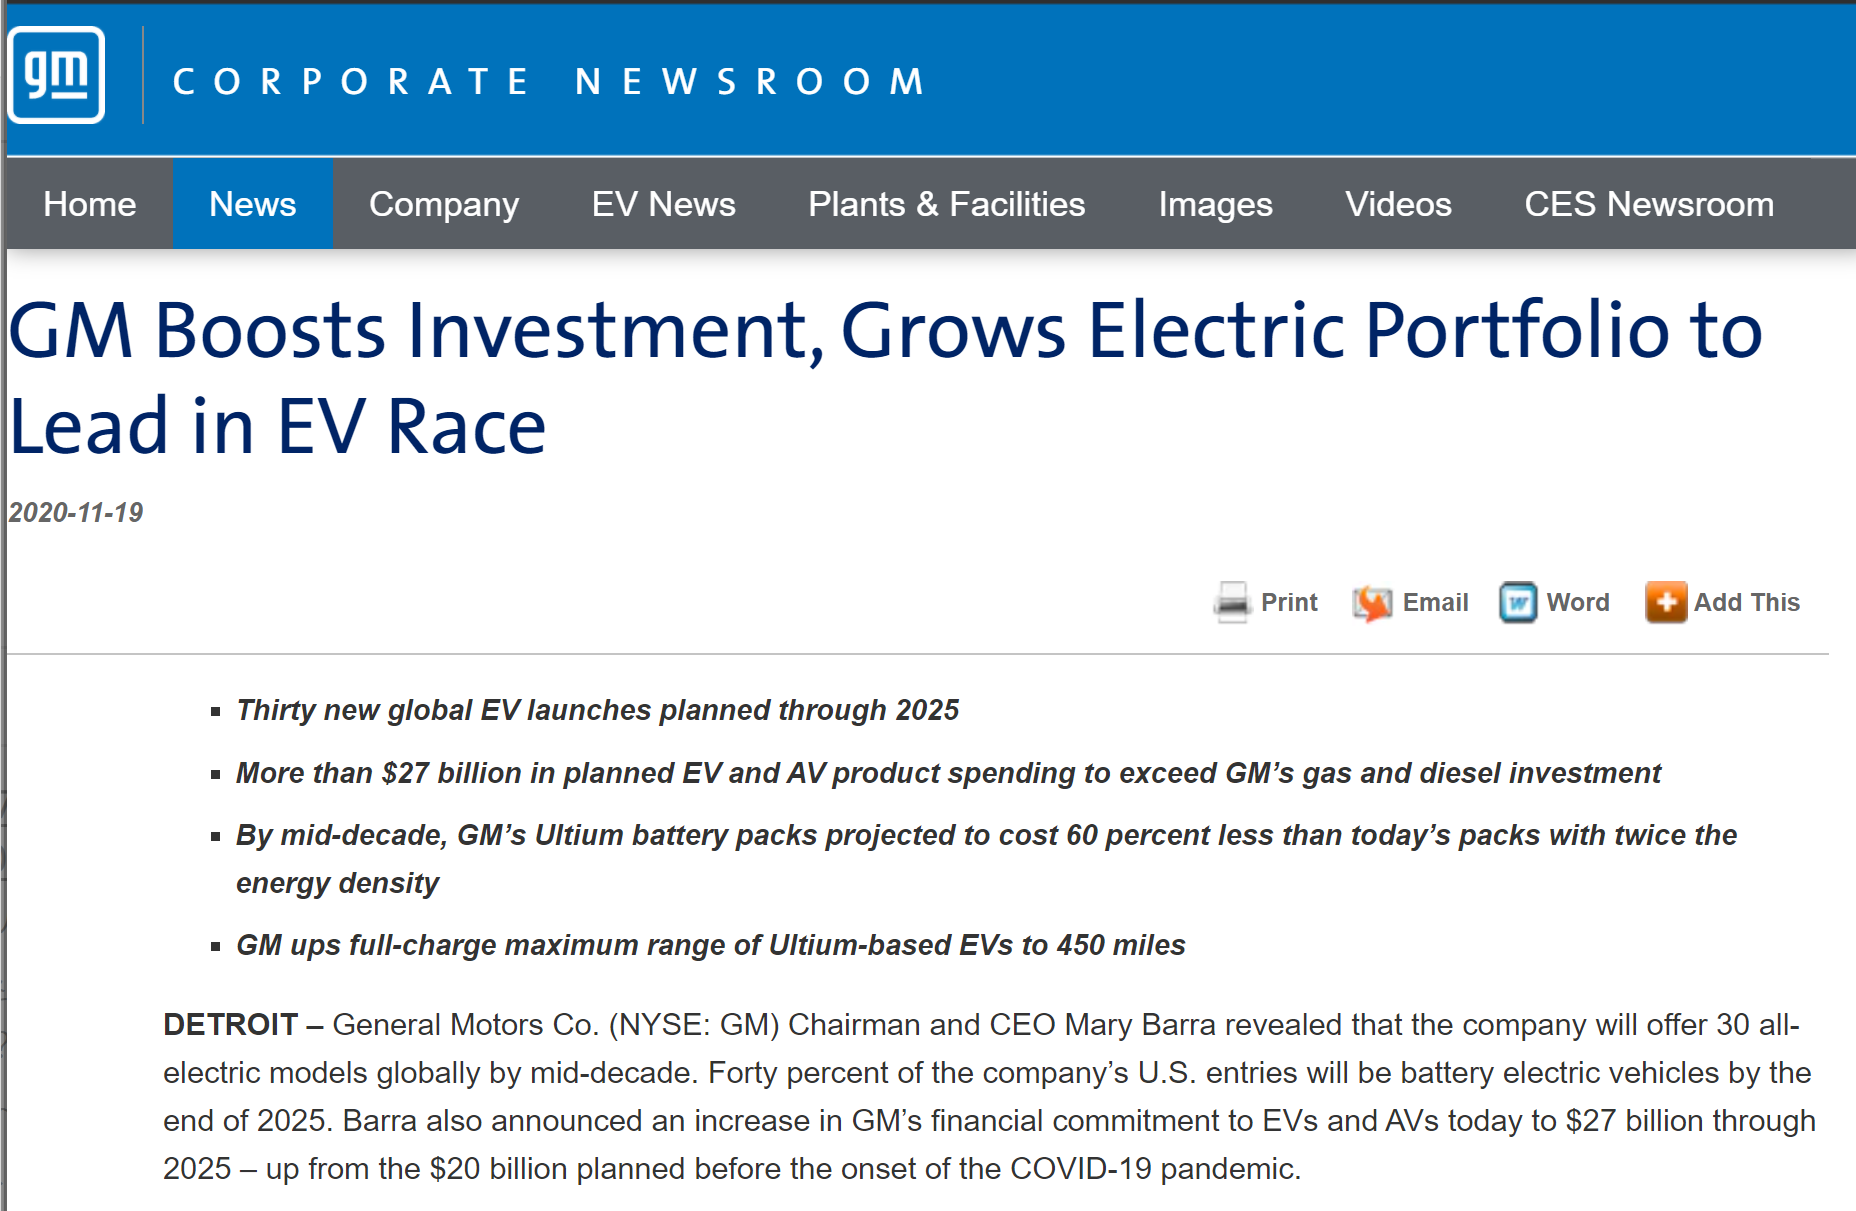1856x1211 pixels.
Task: Click bullet 'Thirty new global EV launches'
Action: (x=597, y=710)
